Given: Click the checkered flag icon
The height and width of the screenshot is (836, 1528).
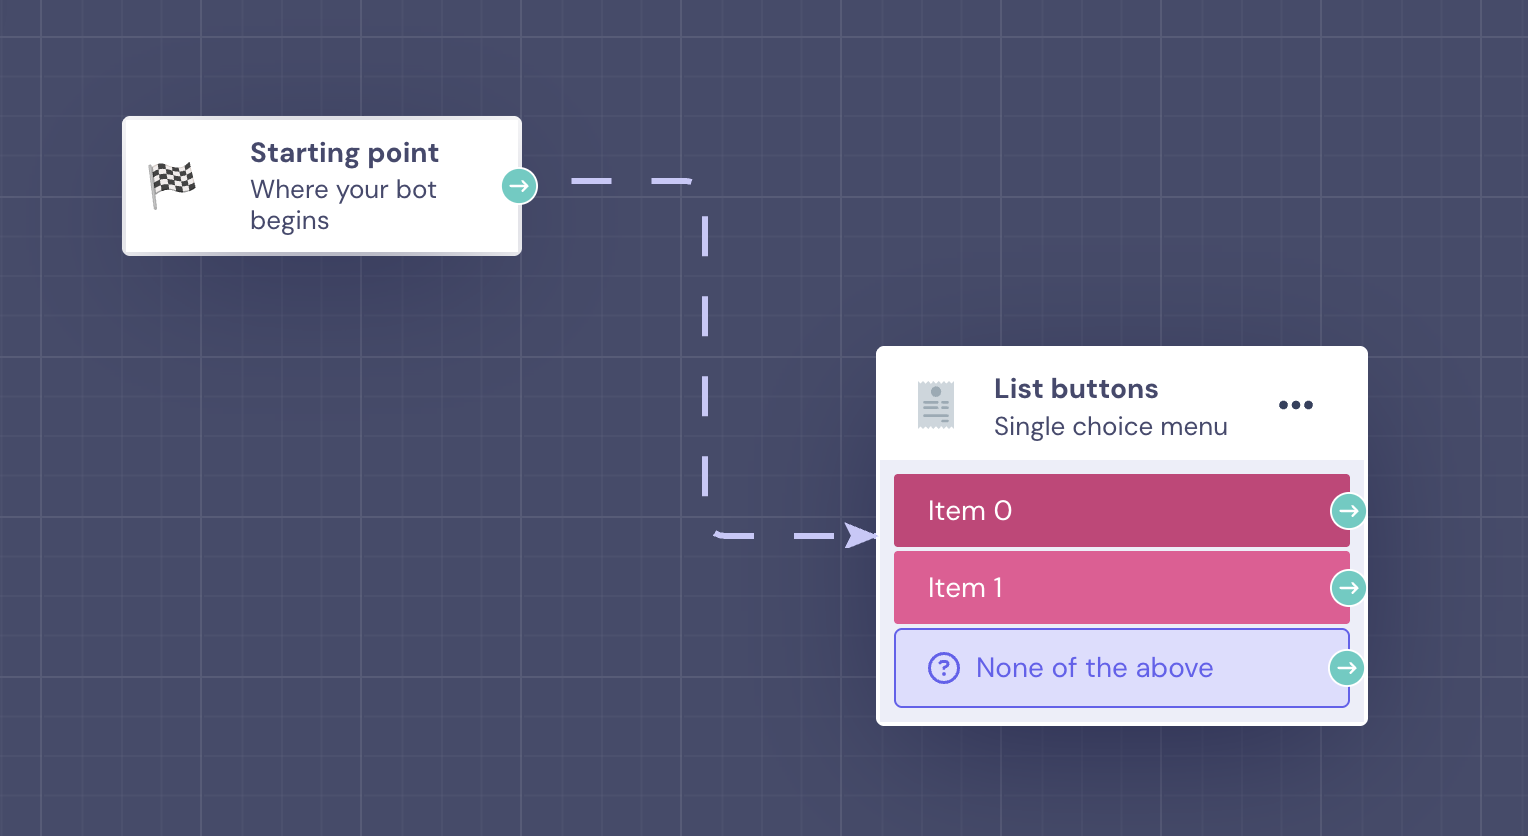Looking at the screenshot, I should click(x=172, y=185).
